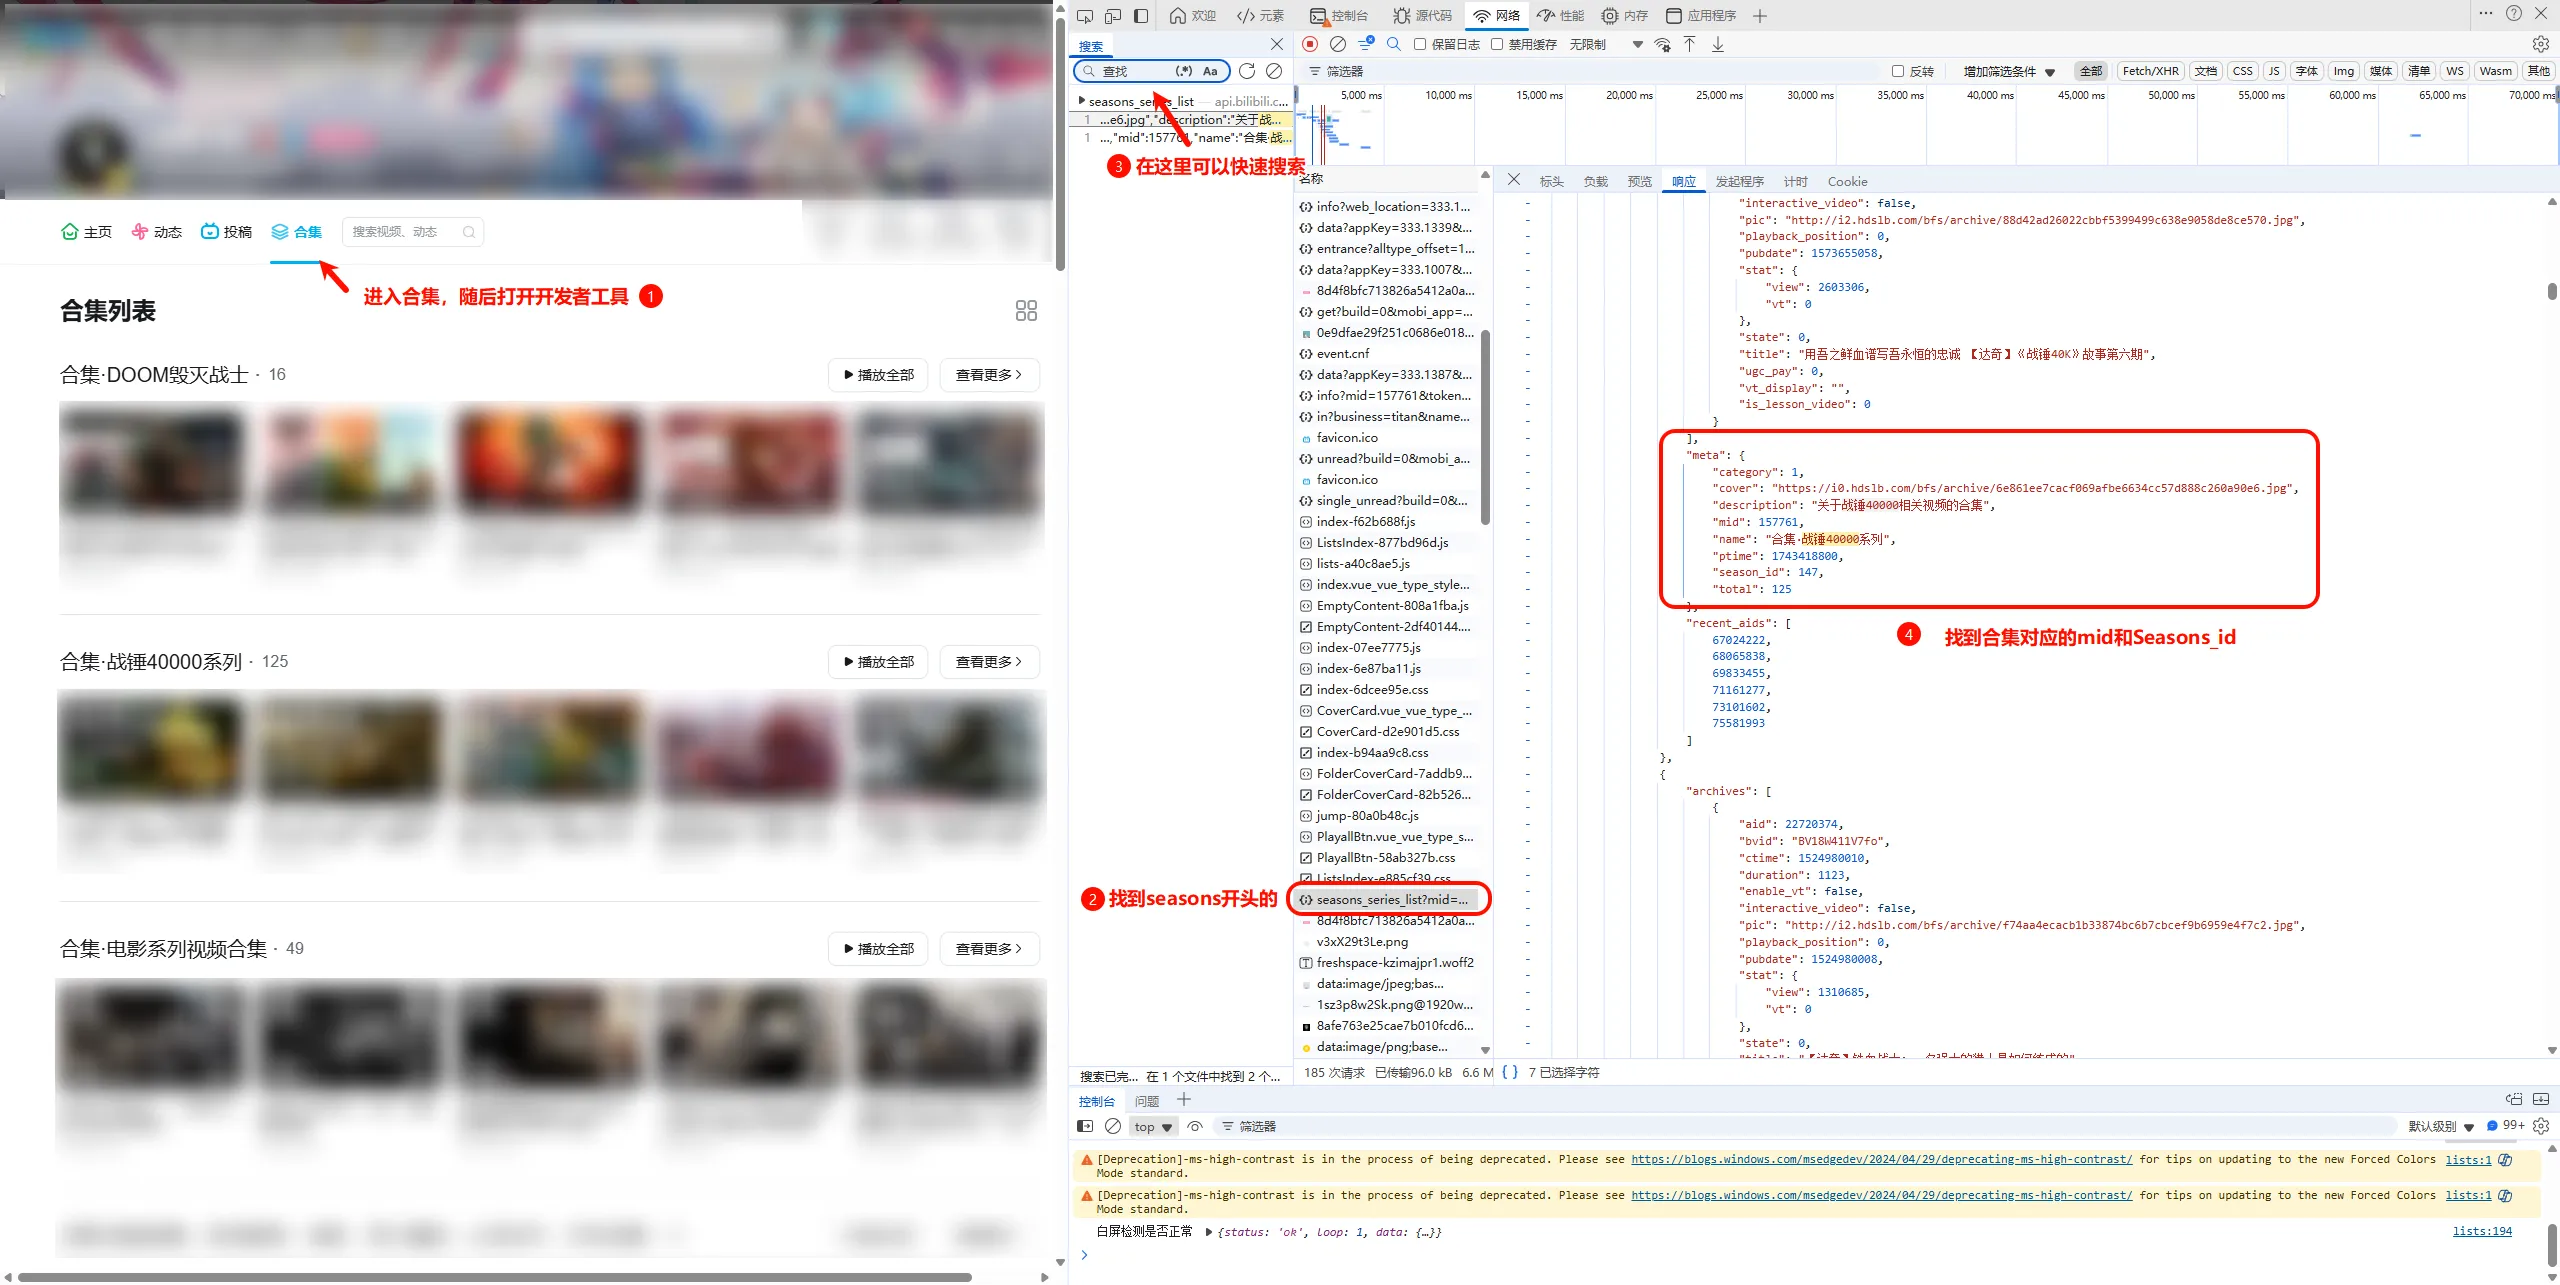Click 播放全部 for 战锤40000系列
Screen dimensions: 2560x1285
(878, 661)
